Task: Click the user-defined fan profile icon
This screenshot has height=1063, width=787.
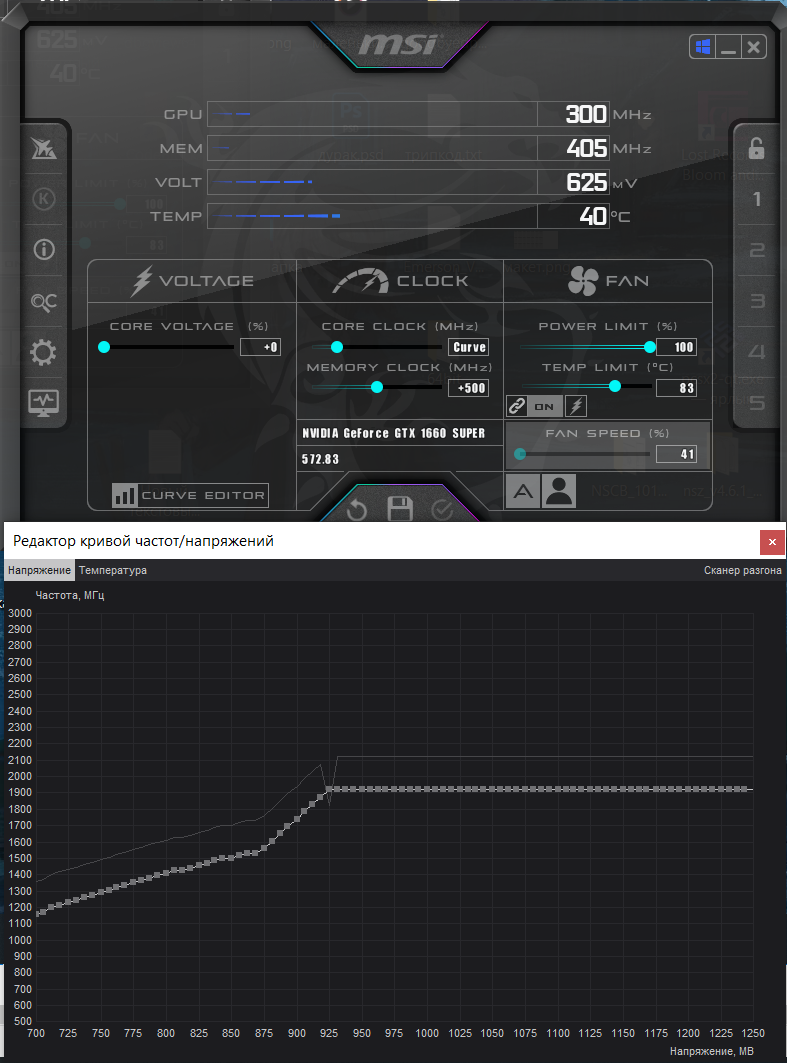Action: pyautogui.click(x=559, y=491)
